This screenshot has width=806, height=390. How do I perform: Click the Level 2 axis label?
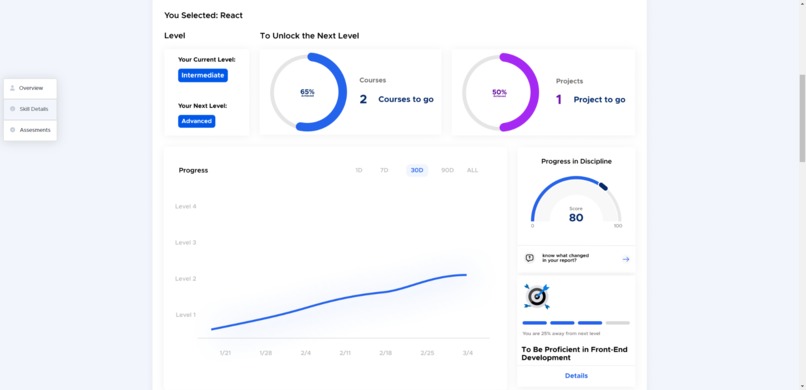186,278
